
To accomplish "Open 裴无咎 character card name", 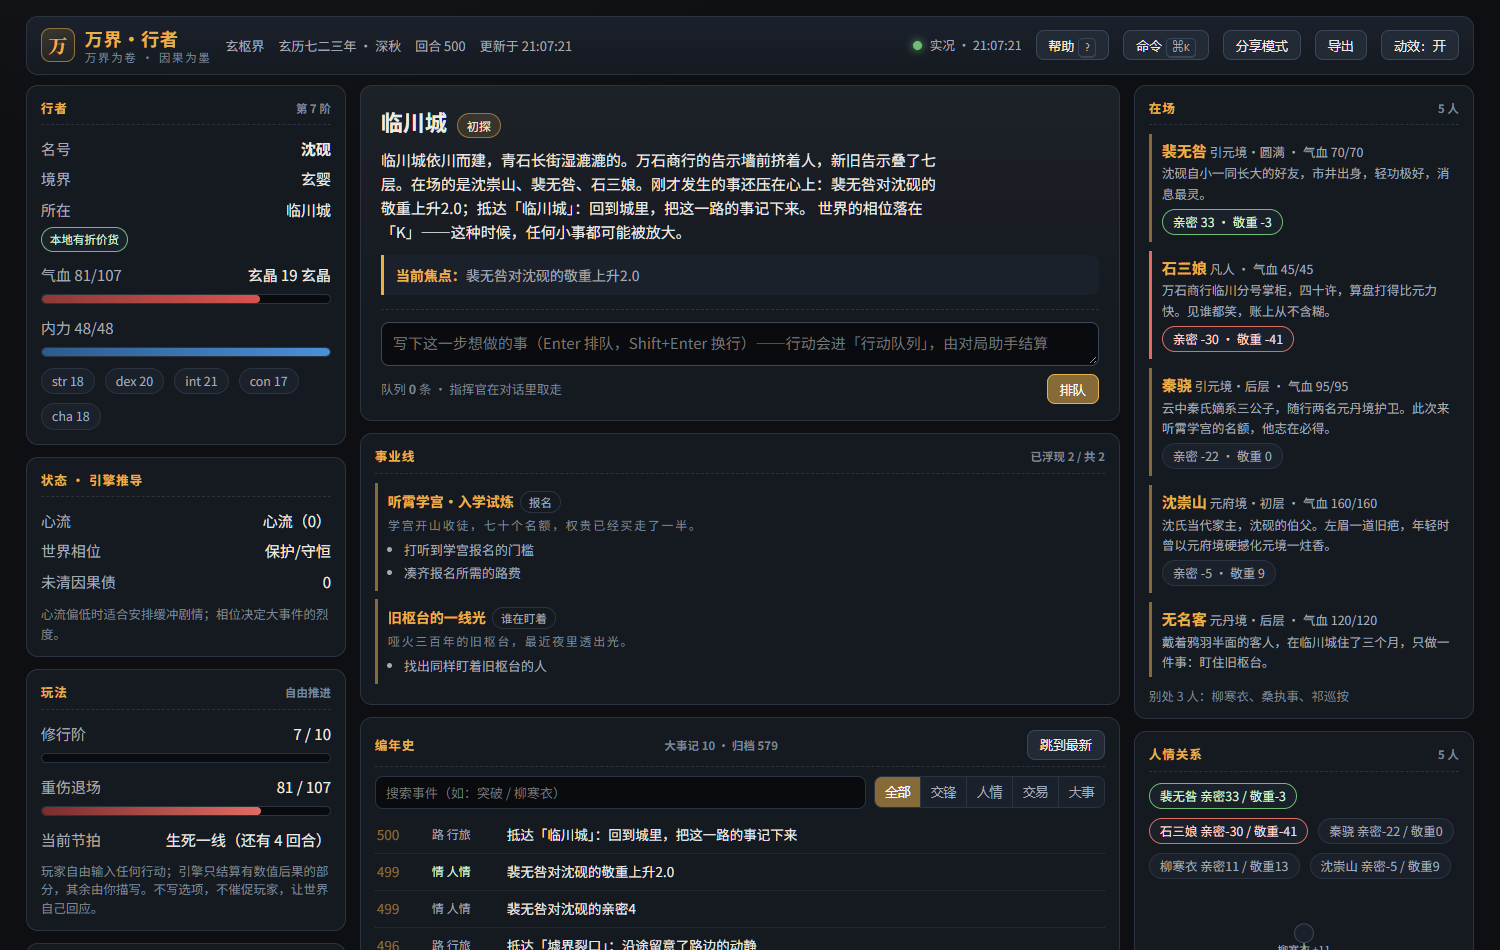I will tap(1184, 152).
